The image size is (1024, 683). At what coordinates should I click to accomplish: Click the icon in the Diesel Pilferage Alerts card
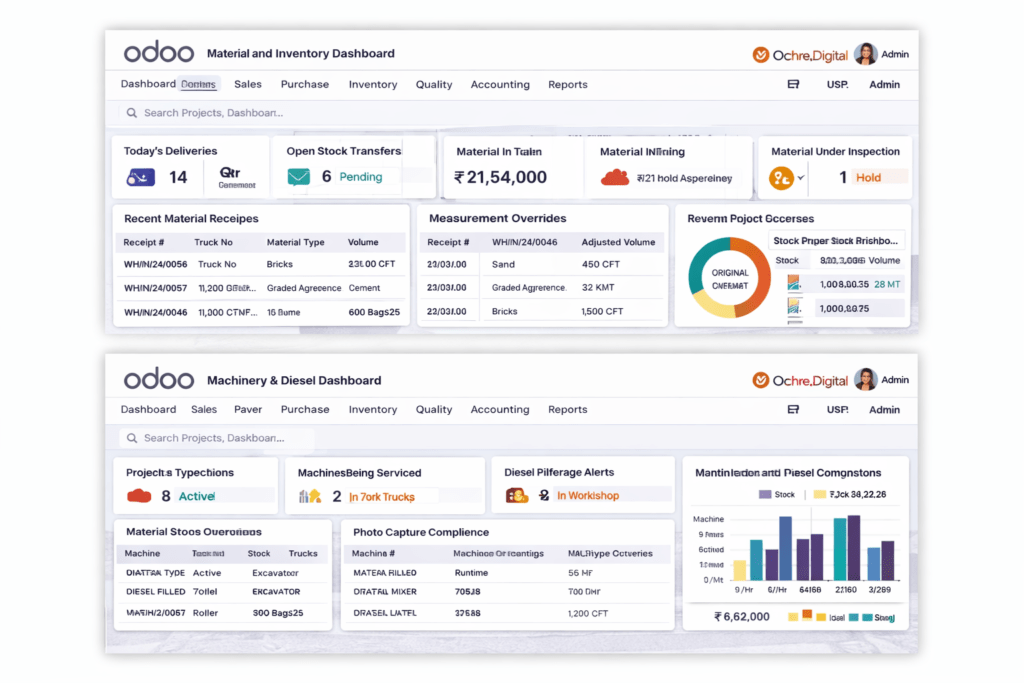[x=516, y=495]
